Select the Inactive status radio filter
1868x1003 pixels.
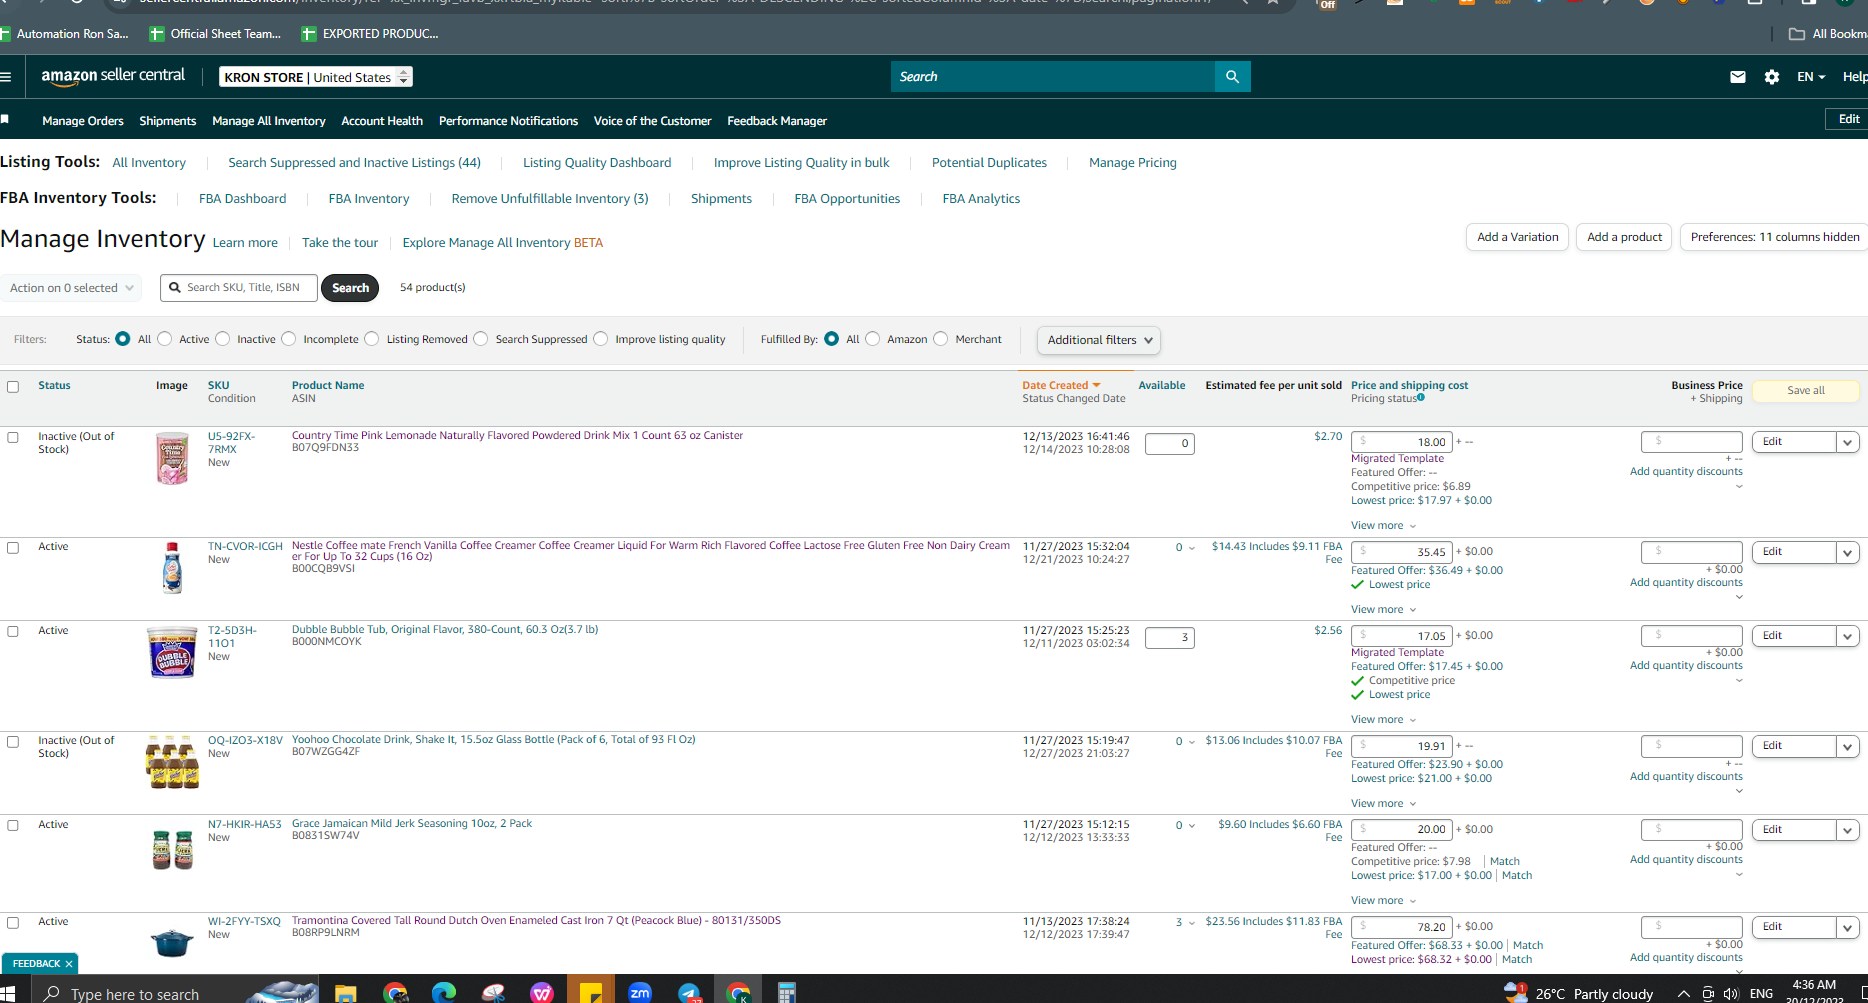click(x=223, y=339)
